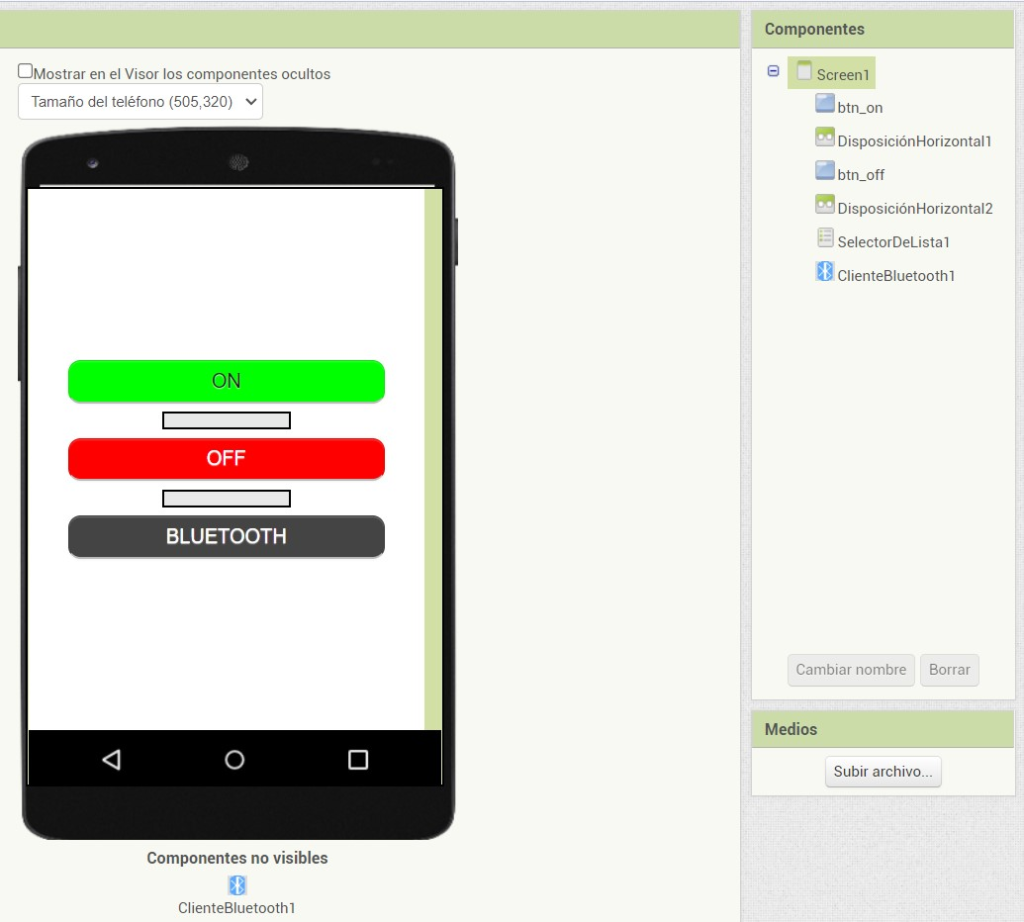The image size is (1024, 922).
Task: Click the gray BLUETOOTH list picker button
Action: tap(227, 536)
